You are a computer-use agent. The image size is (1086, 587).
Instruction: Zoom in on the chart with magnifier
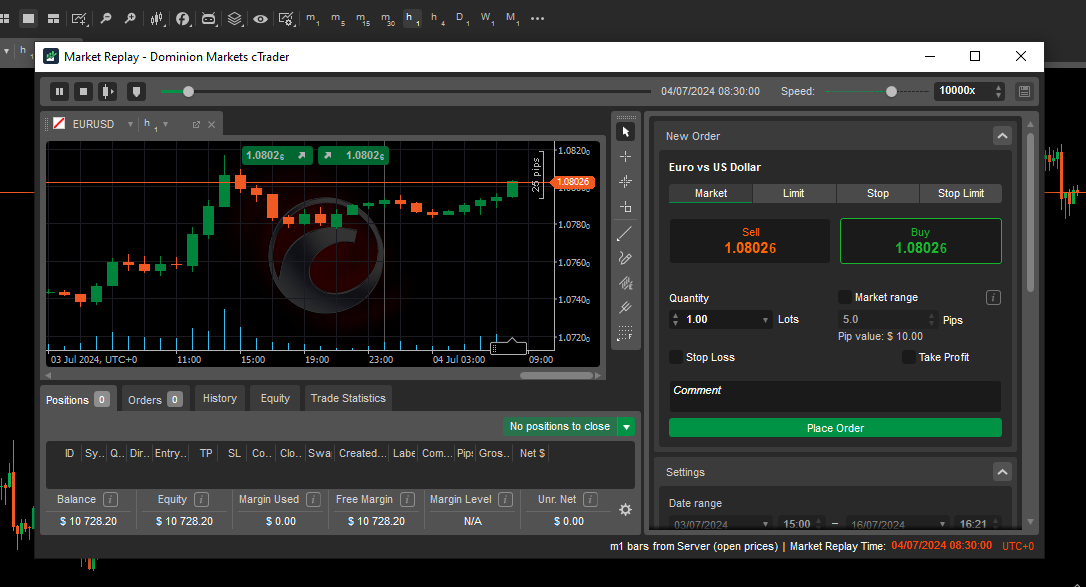click(130, 19)
